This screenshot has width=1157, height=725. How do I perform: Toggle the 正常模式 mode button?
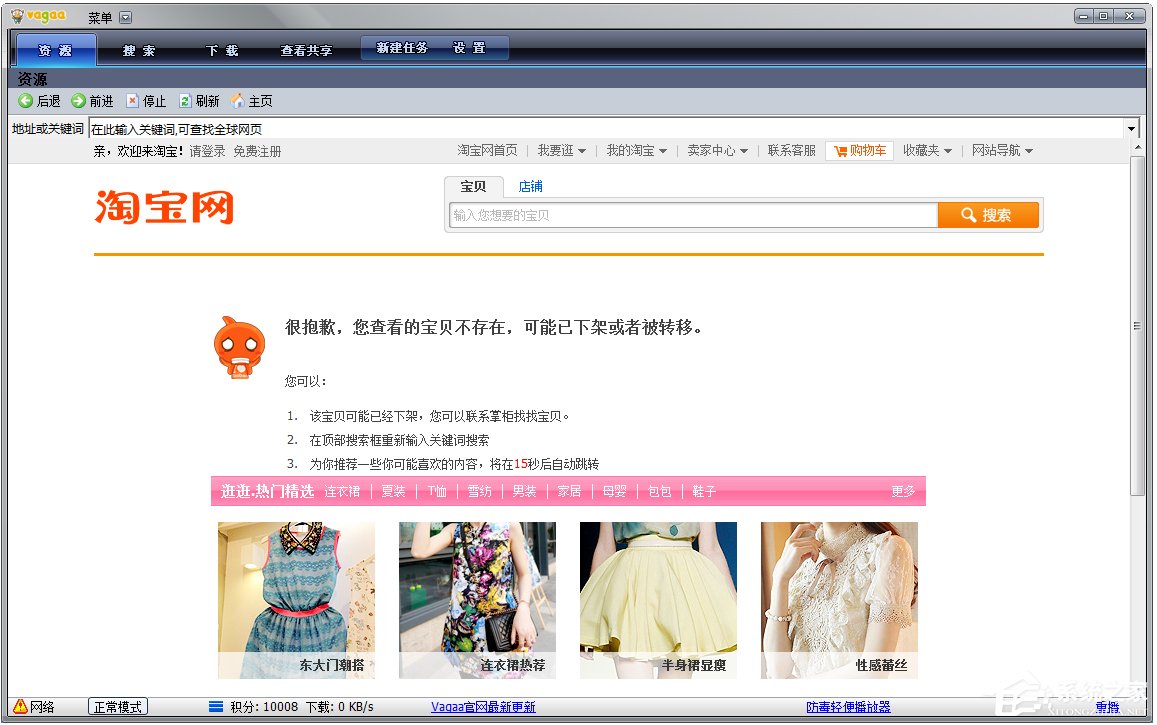[x=118, y=707]
